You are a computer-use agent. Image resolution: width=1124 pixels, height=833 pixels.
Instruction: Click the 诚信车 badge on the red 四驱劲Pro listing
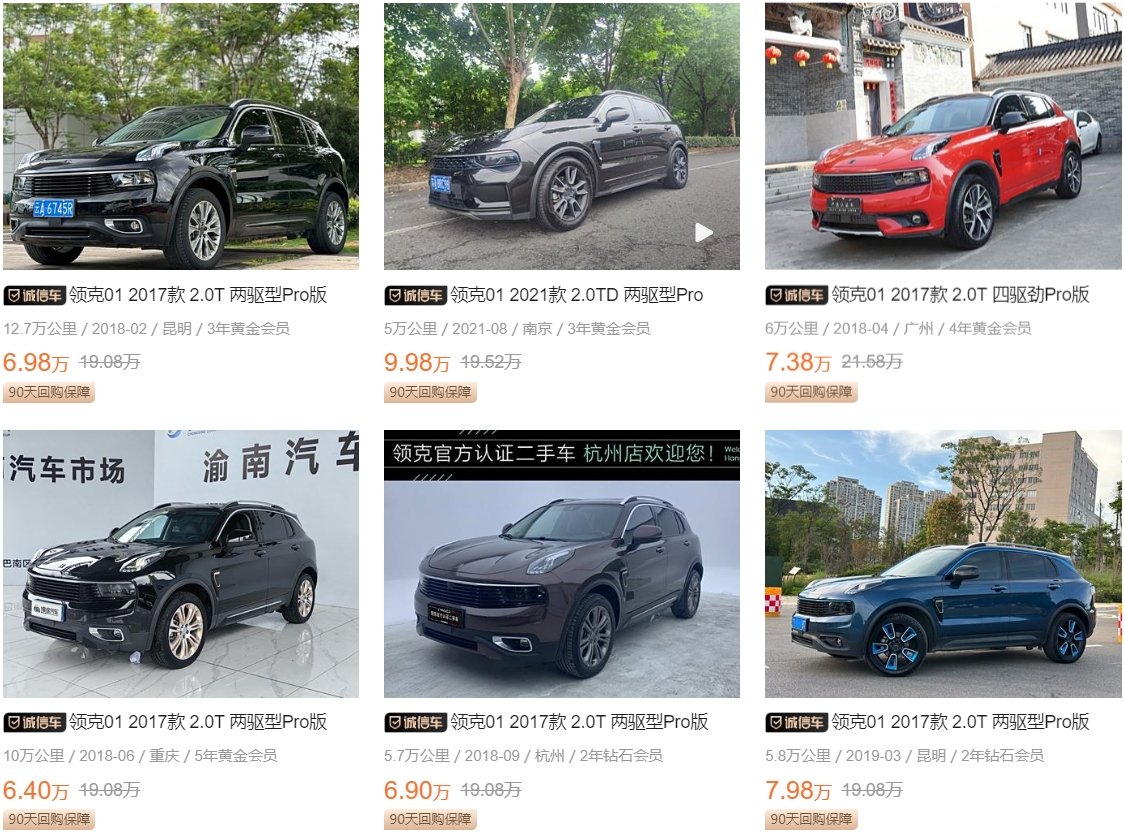coord(796,295)
